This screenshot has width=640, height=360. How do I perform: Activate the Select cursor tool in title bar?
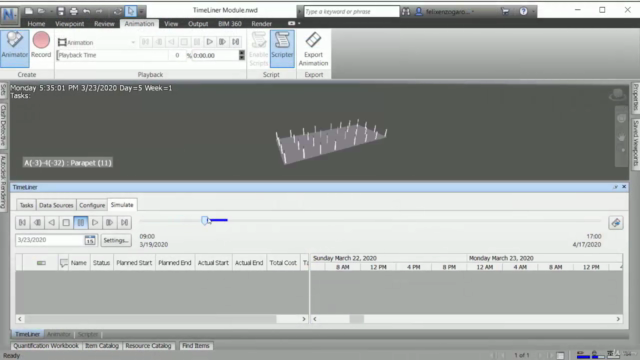131,11
